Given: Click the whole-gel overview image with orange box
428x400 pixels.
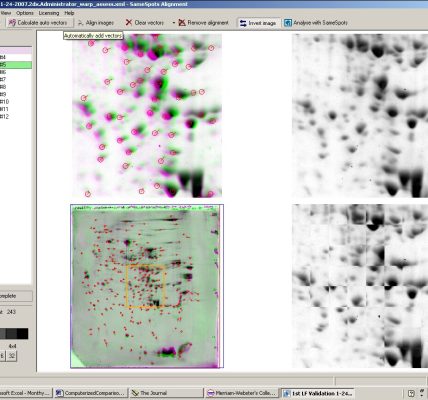Looking at the screenshot, I should 147,286.
